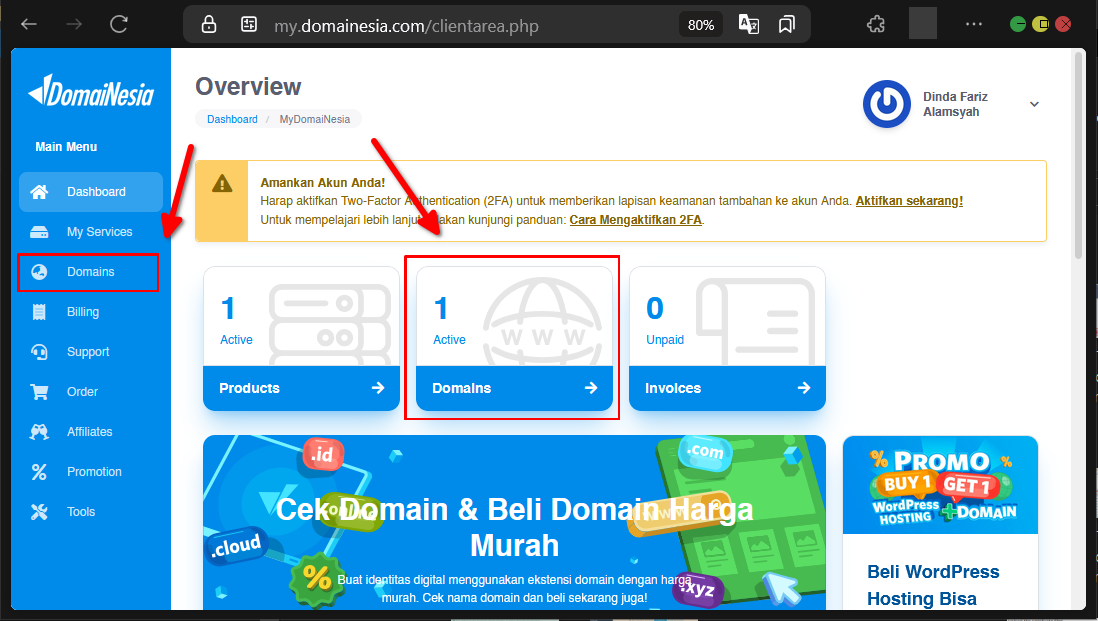
Task: Click the Tools wrench icon
Action: pos(39,512)
